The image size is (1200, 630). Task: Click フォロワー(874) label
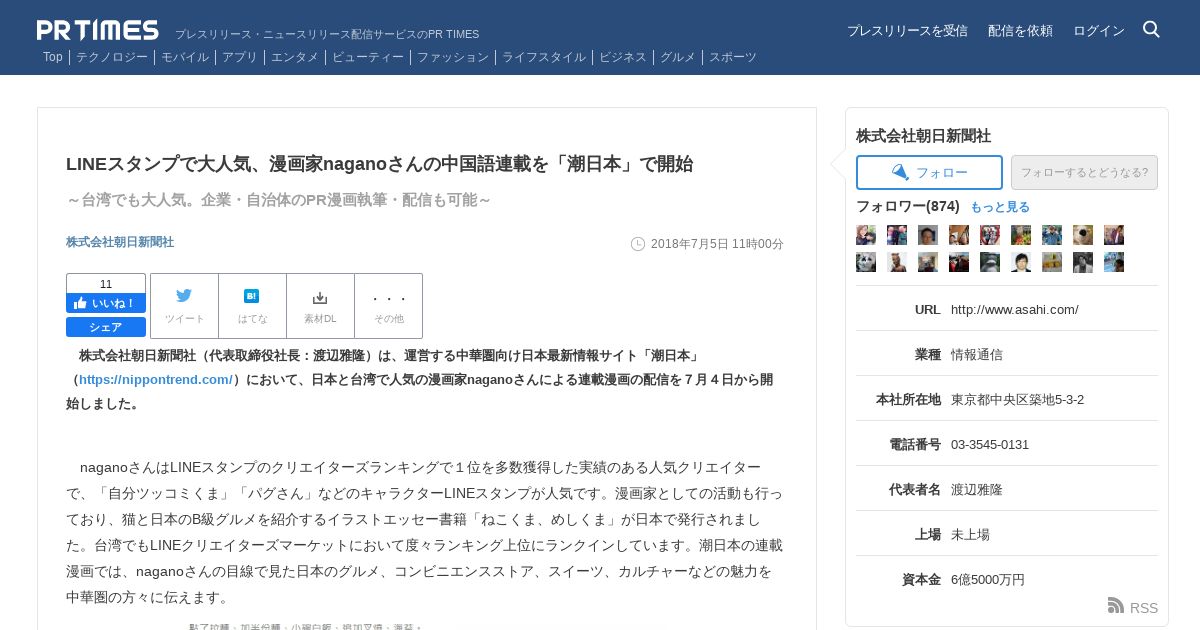tap(908, 206)
